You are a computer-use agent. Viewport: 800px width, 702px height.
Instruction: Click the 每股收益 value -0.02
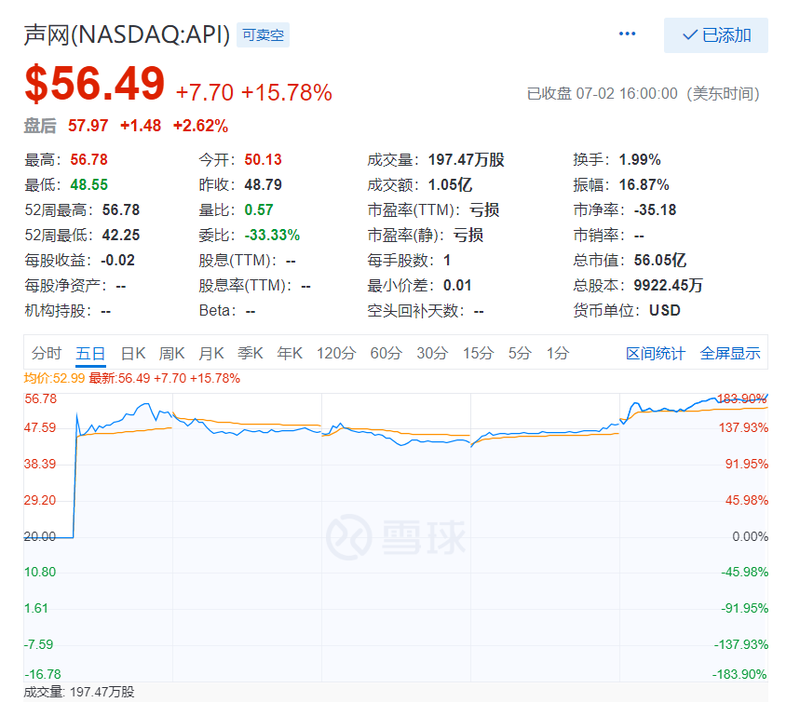118,260
